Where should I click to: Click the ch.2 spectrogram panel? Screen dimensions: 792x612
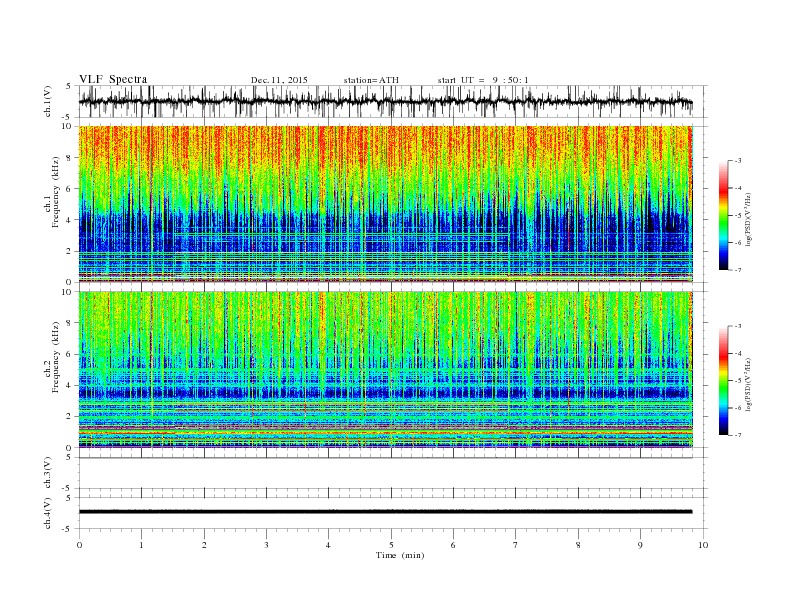[x=385, y=369]
